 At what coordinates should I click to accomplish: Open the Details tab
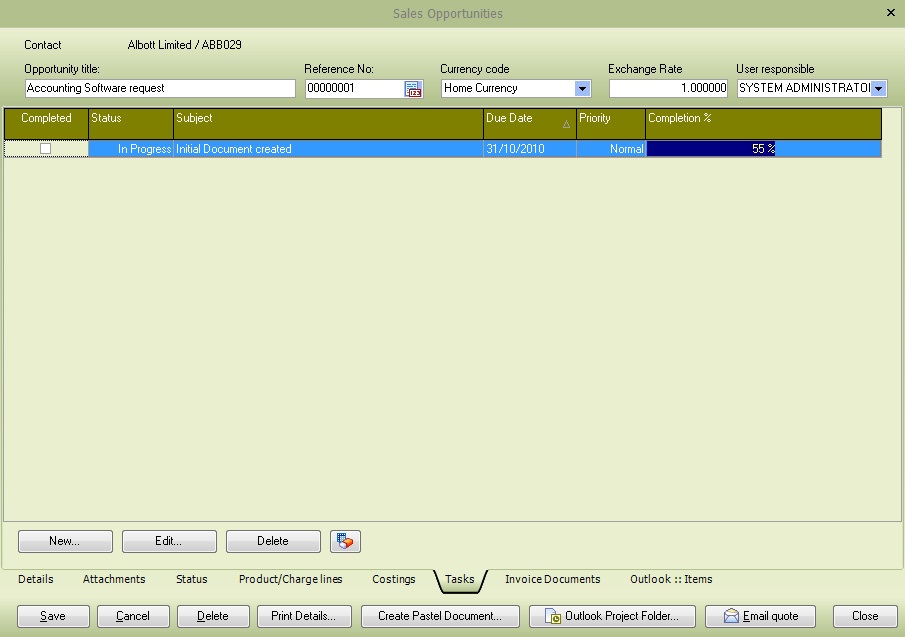click(36, 579)
